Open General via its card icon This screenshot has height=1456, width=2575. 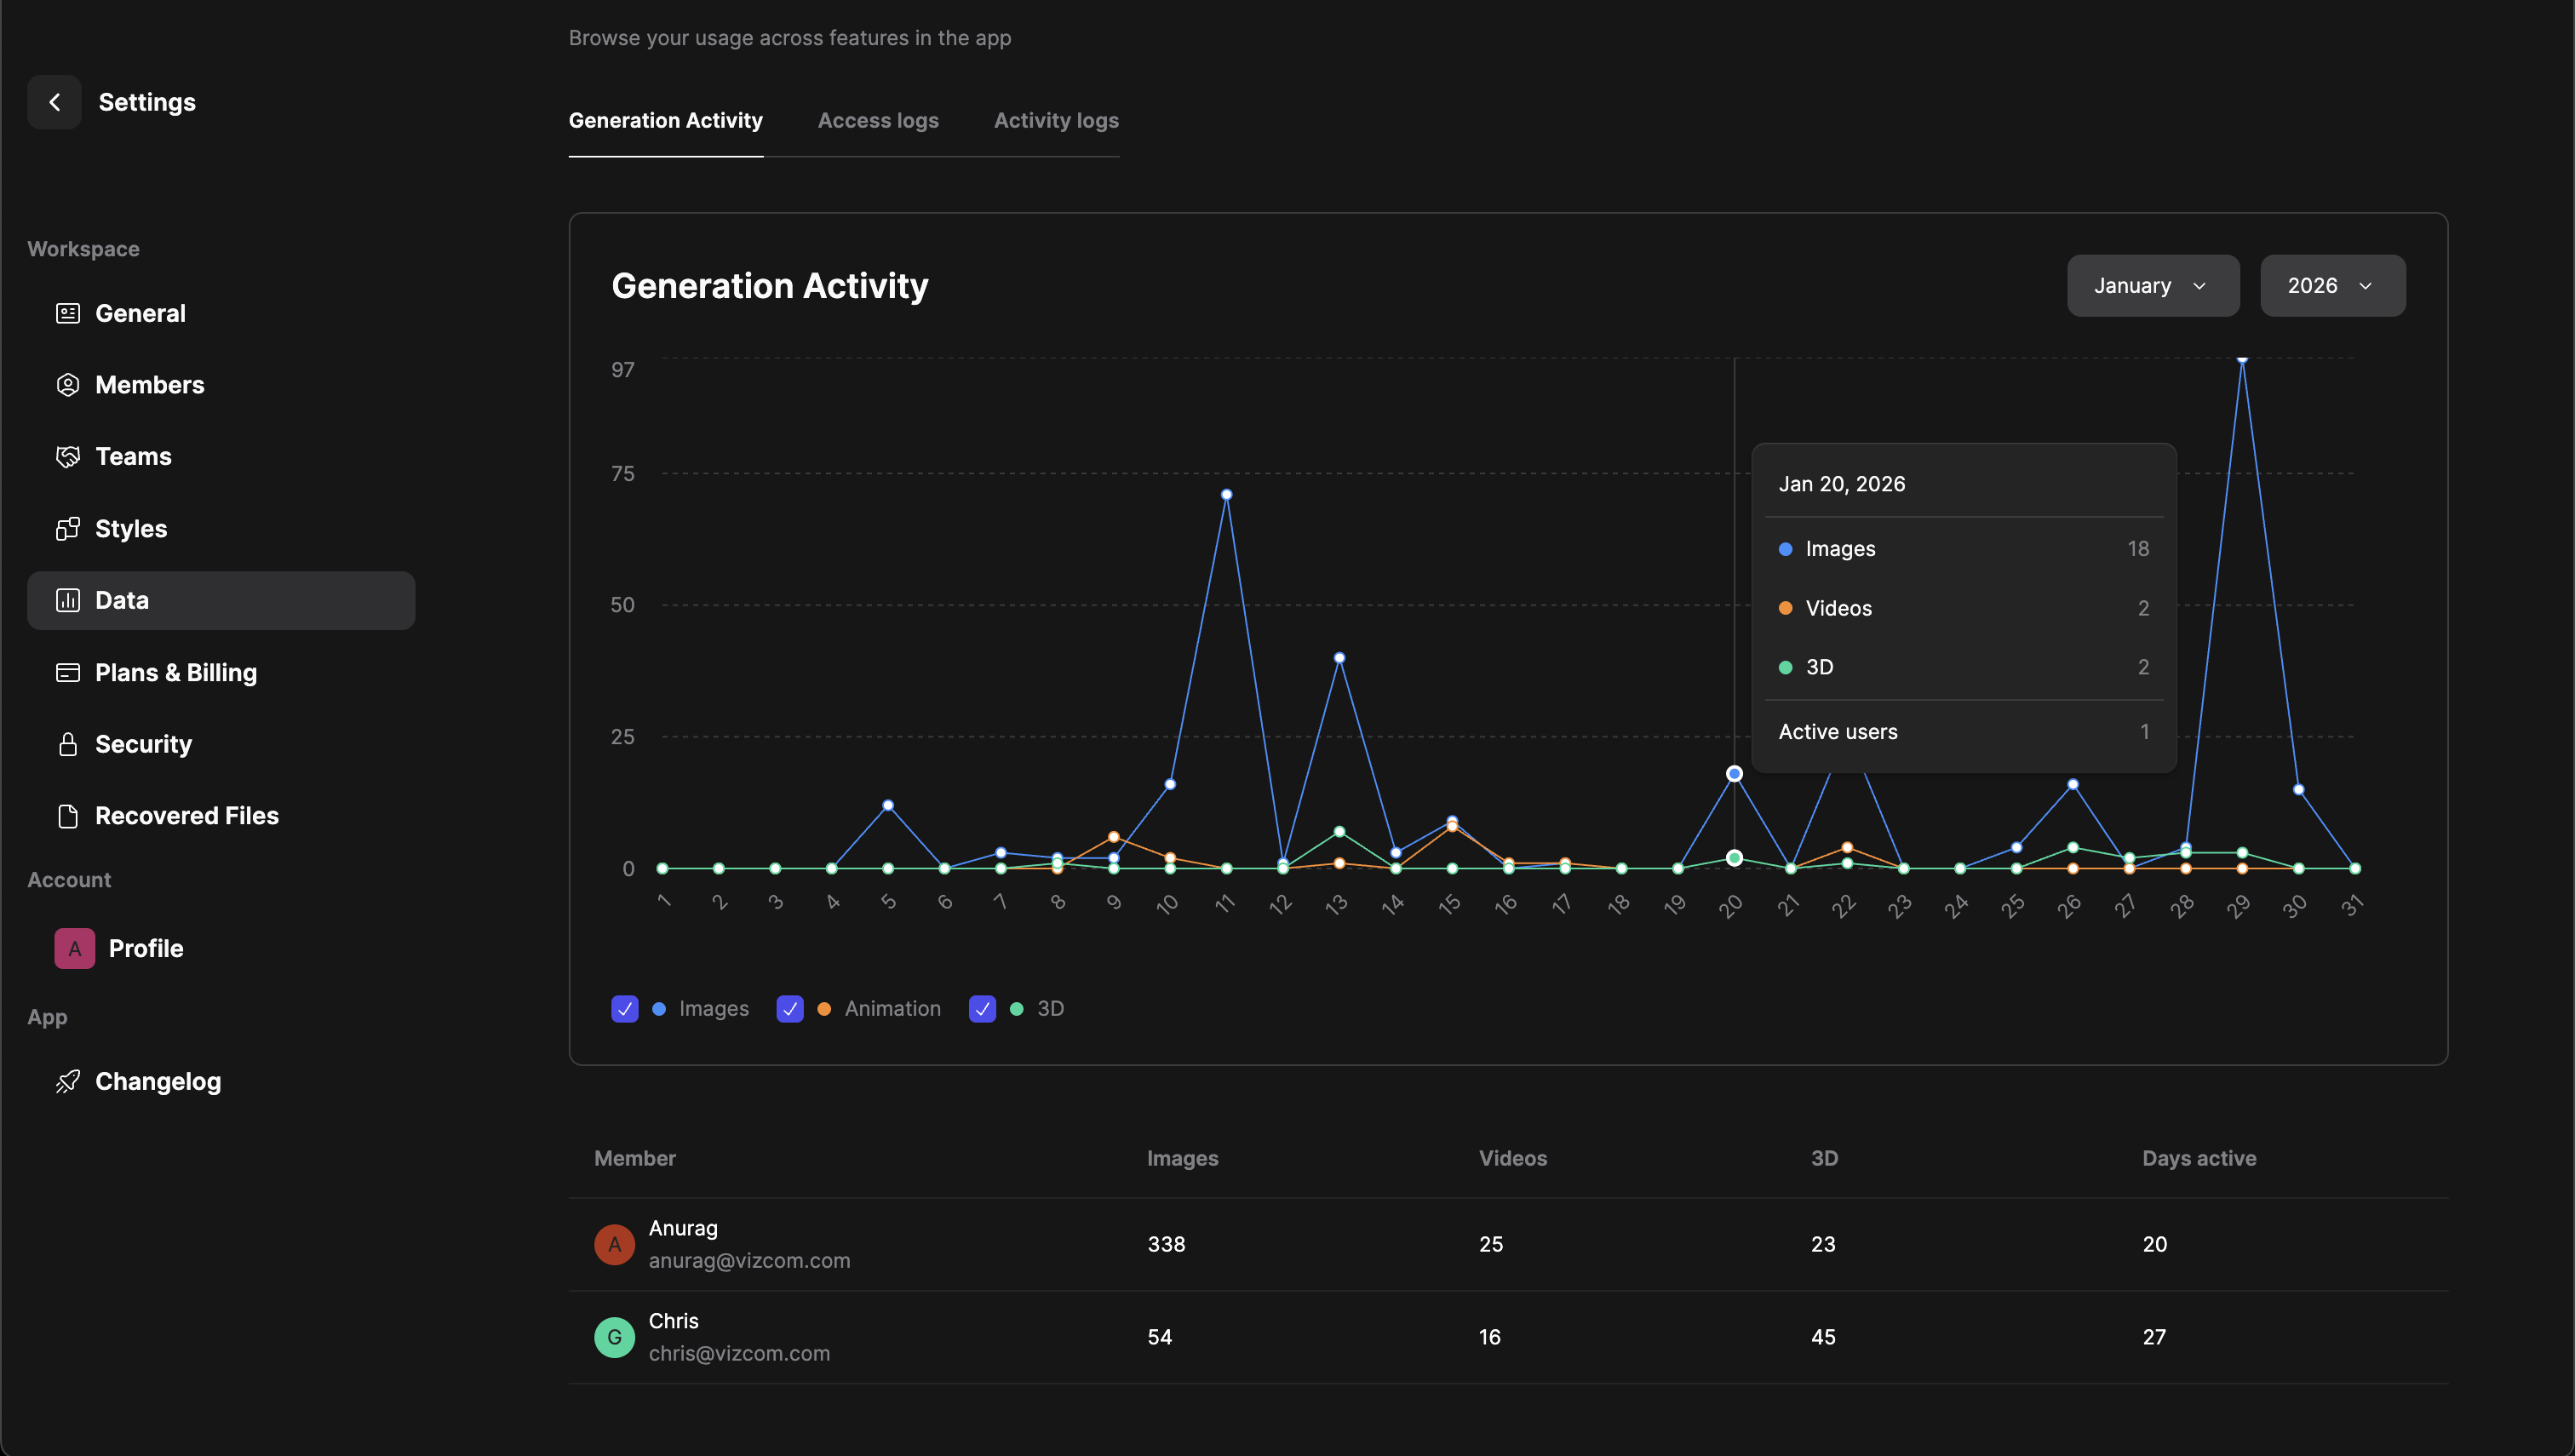point(67,313)
